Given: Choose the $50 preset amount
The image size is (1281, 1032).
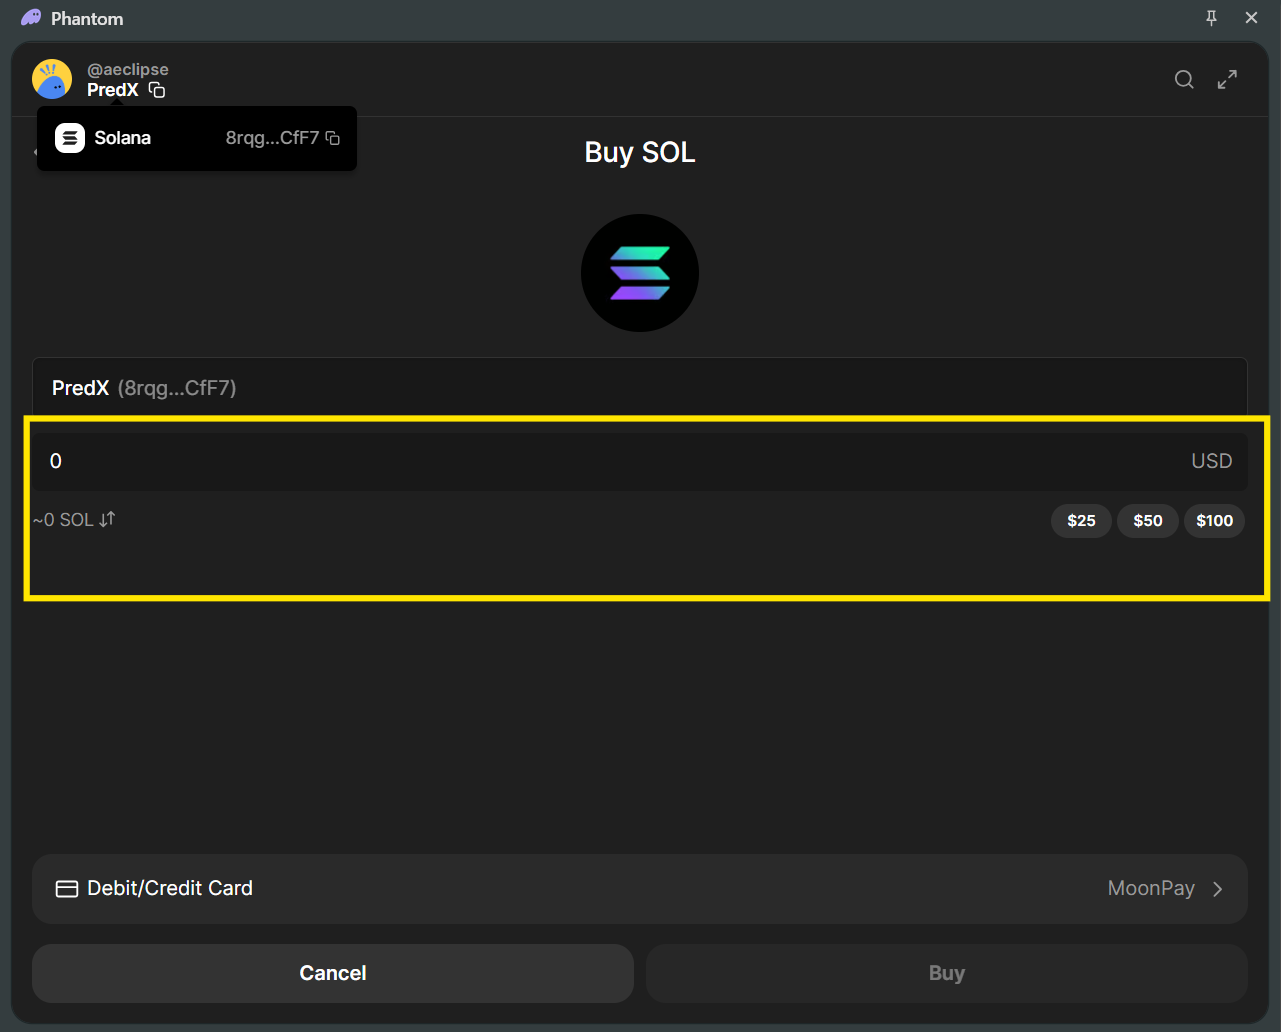Looking at the screenshot, I should pos(1148,521).
